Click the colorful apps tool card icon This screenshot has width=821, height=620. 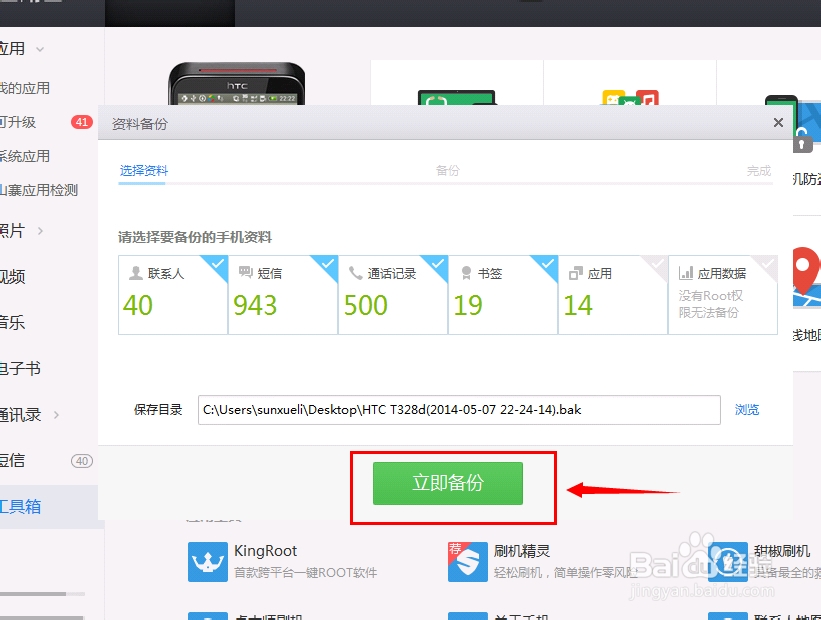pyautogui.click(x=630, y=97)
